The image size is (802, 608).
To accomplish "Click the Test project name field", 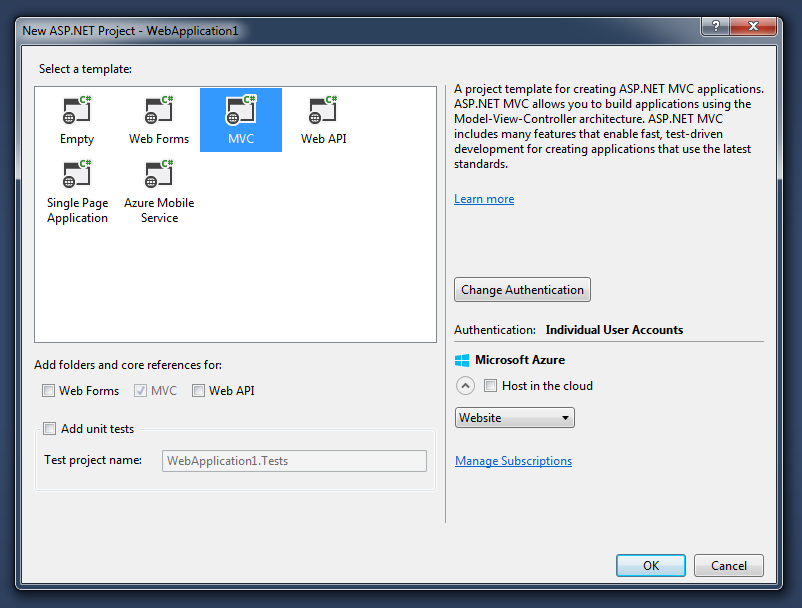I will click(x=294, y=461).
